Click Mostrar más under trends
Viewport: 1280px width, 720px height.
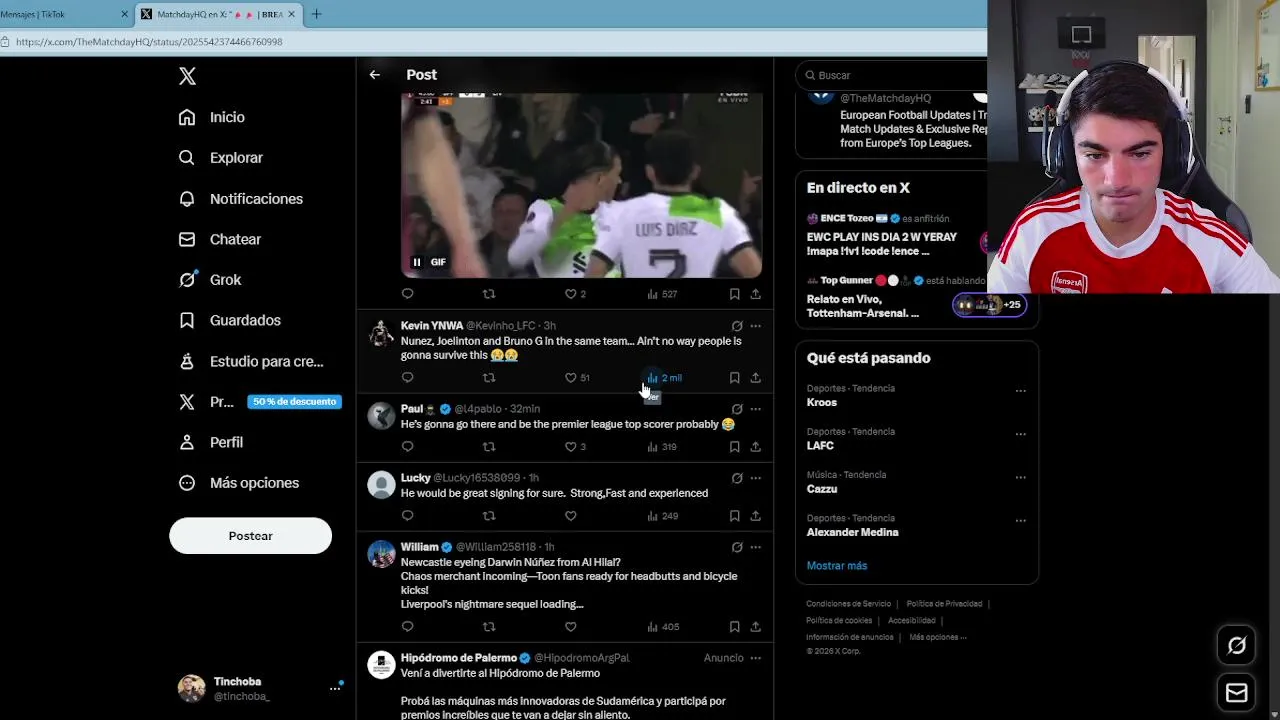point(837,566)
